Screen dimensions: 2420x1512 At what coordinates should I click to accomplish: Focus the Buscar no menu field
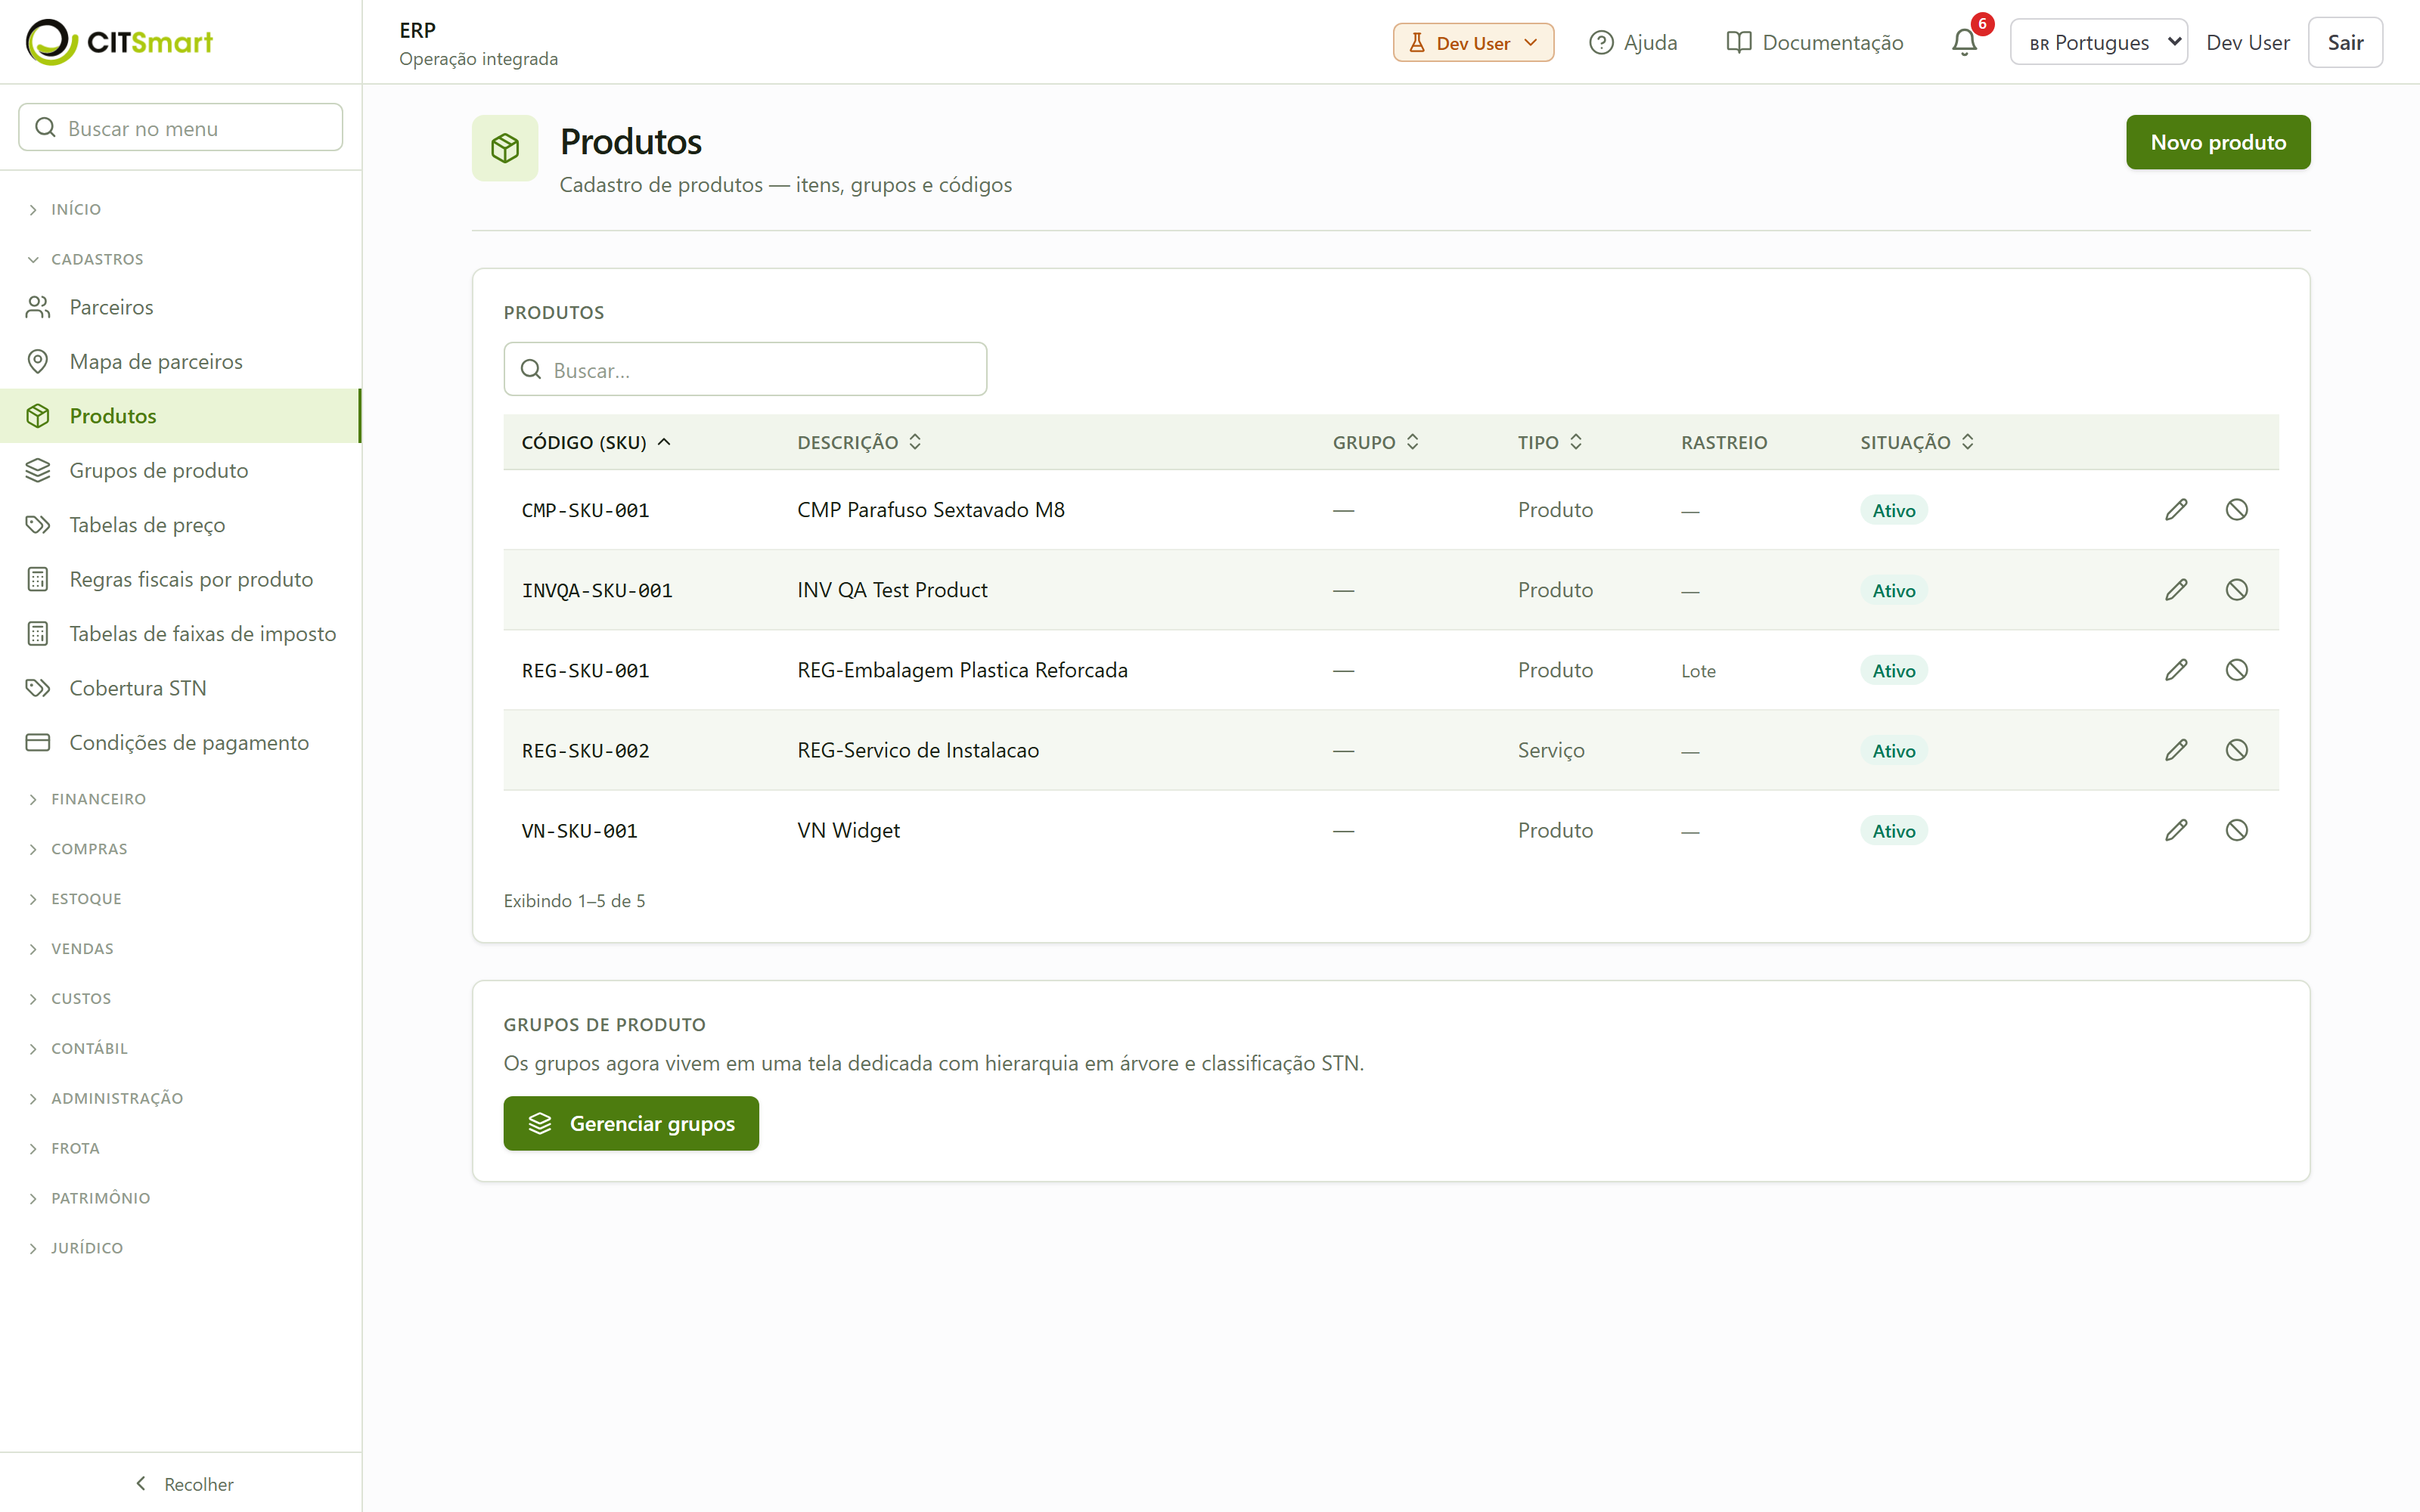click(181, 128)
